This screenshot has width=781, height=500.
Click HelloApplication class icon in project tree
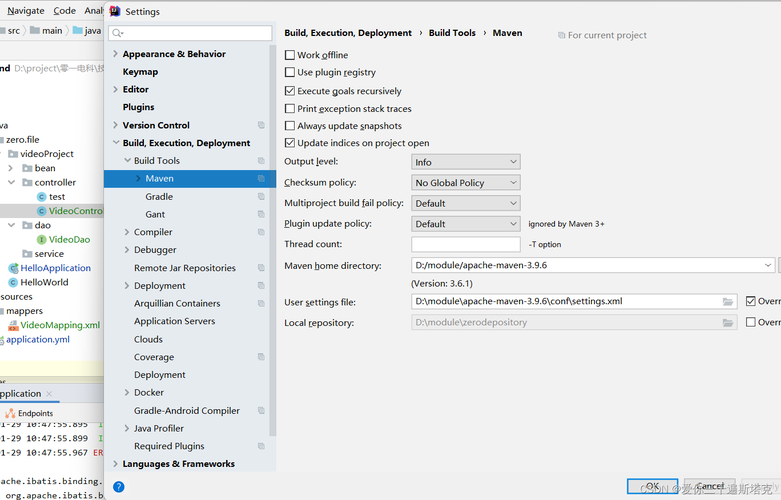pyautogui.click(x=13, y=268)
